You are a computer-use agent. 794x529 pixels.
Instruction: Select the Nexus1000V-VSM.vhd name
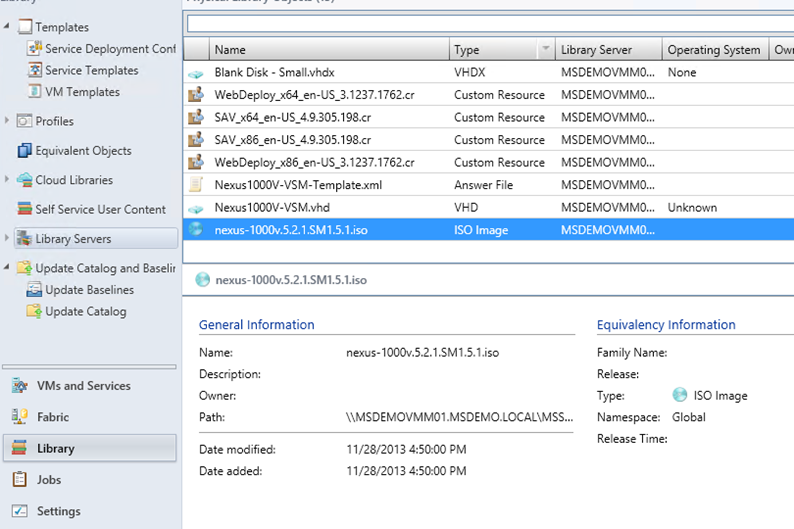tap(272, 208)
